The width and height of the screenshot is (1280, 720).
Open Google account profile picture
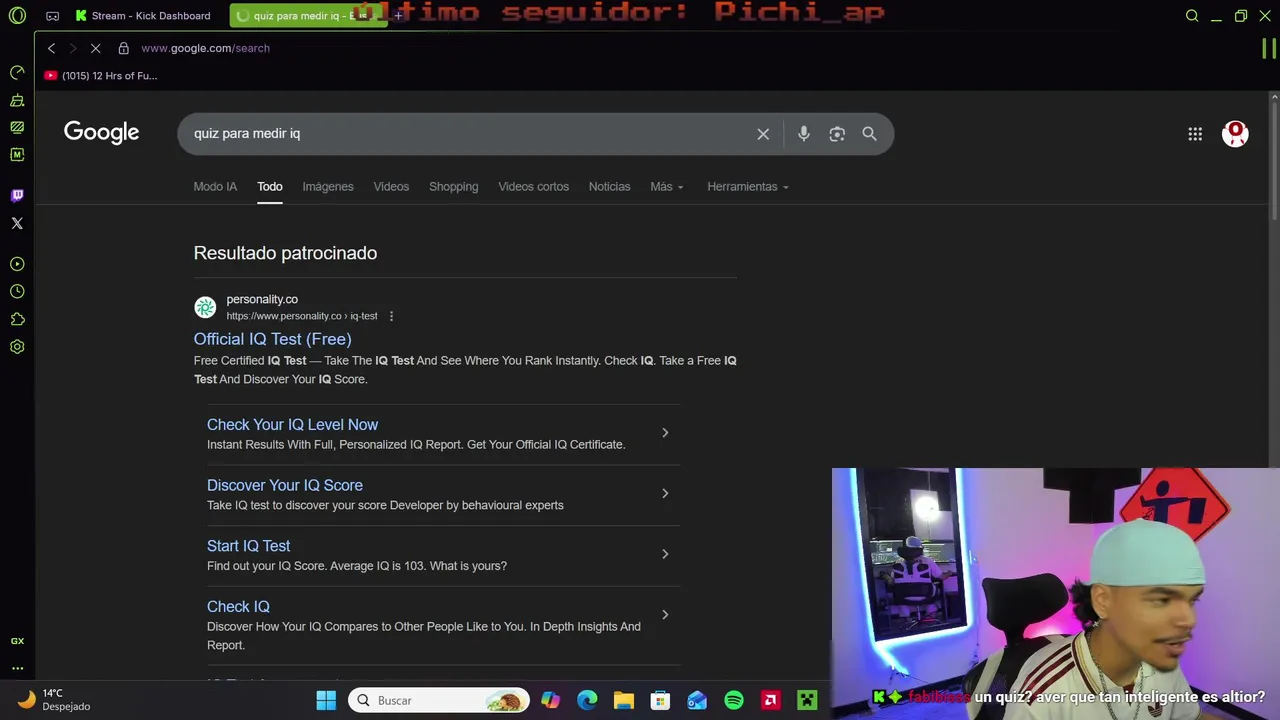(1235, 134)
